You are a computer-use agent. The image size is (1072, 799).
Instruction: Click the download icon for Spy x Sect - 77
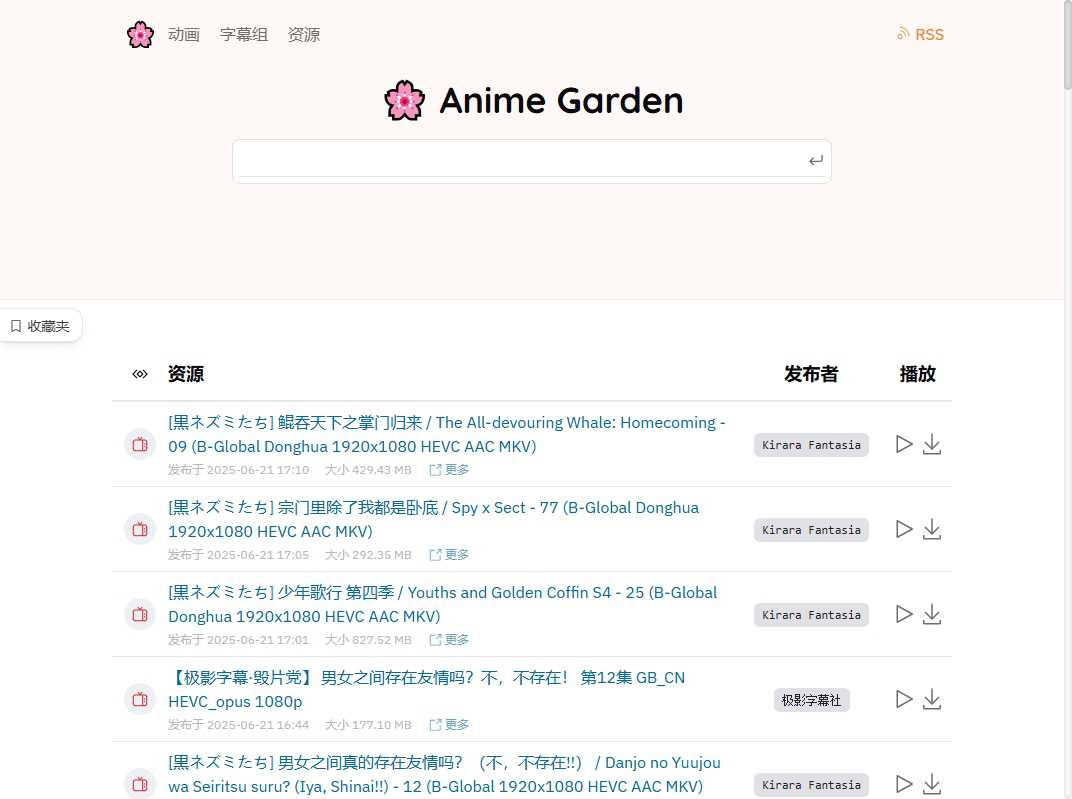(931, 529)
